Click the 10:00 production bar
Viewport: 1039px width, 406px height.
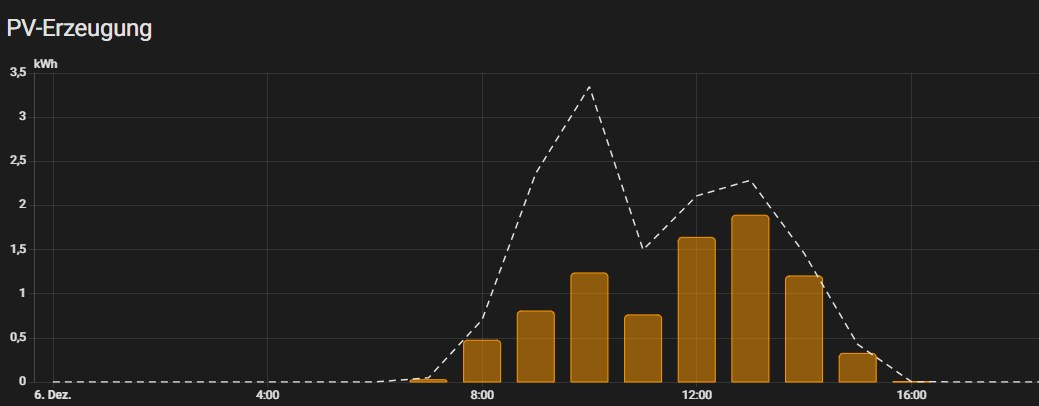pyautogui.click(x=589, y=327)
